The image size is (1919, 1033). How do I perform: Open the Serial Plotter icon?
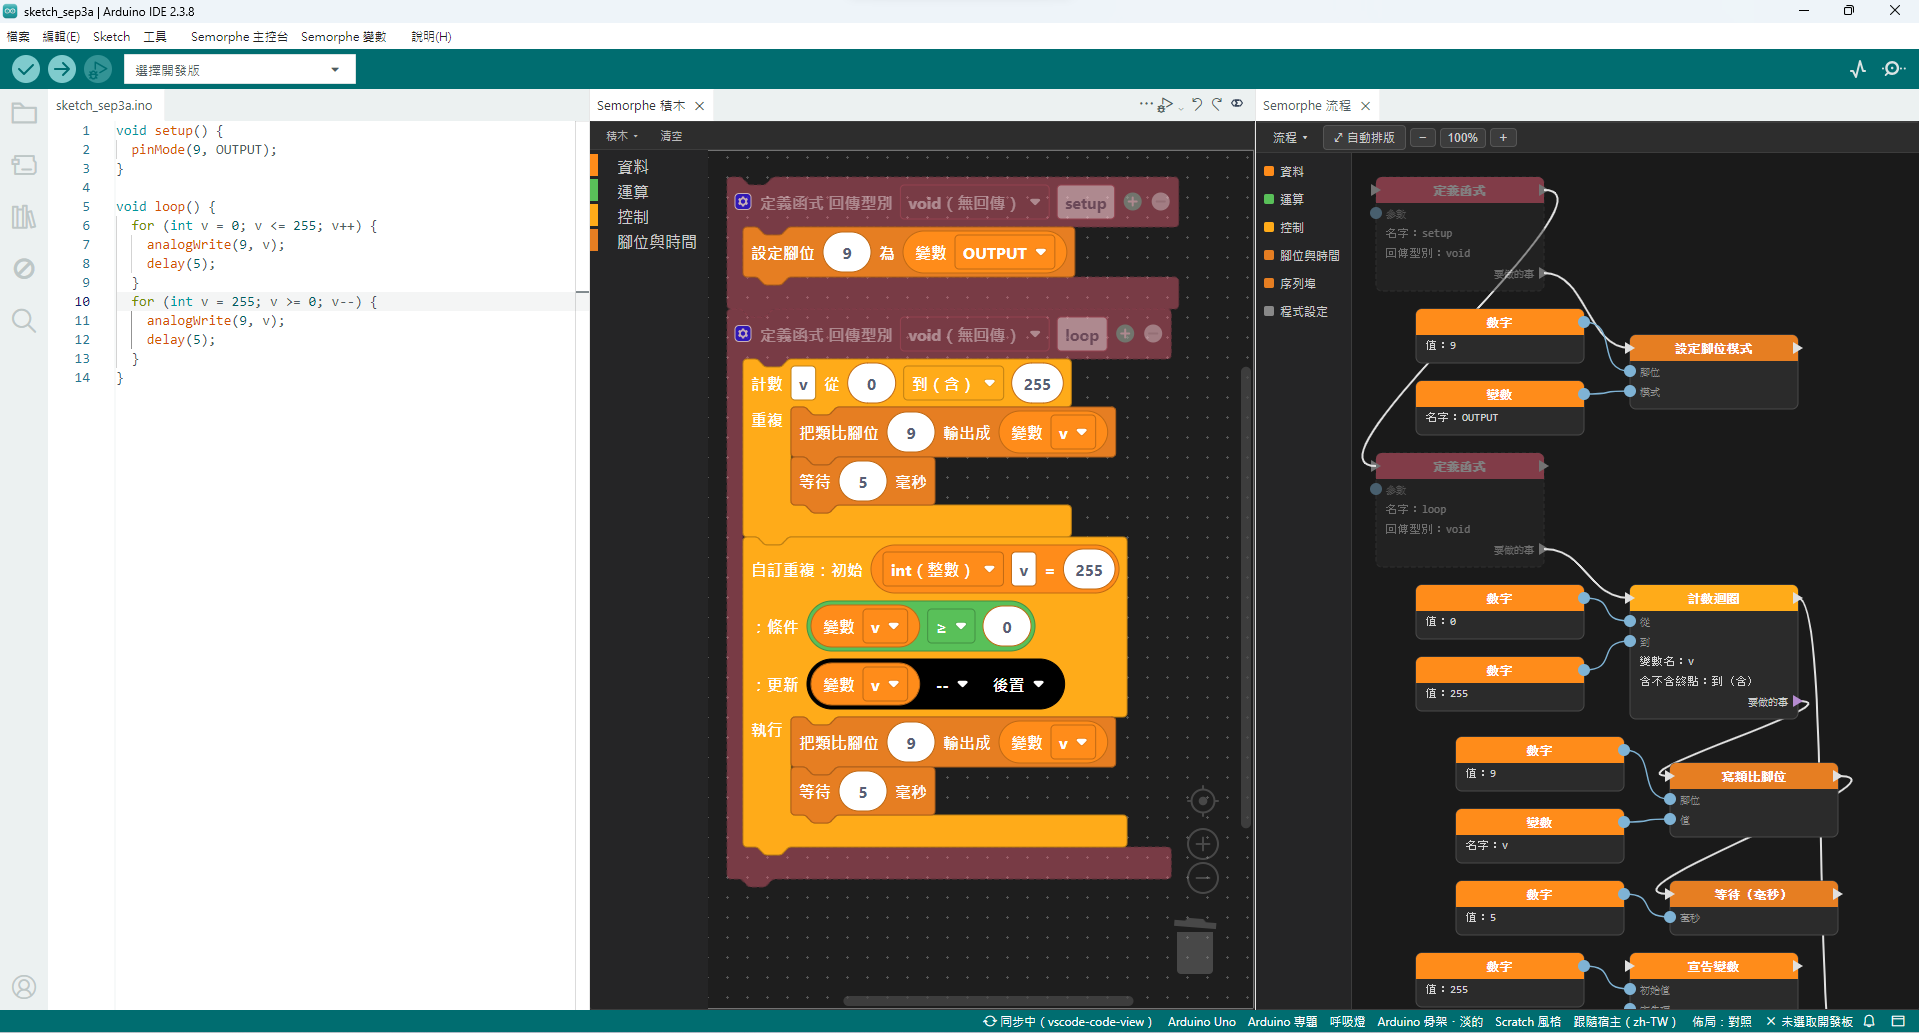point(1858,69)
